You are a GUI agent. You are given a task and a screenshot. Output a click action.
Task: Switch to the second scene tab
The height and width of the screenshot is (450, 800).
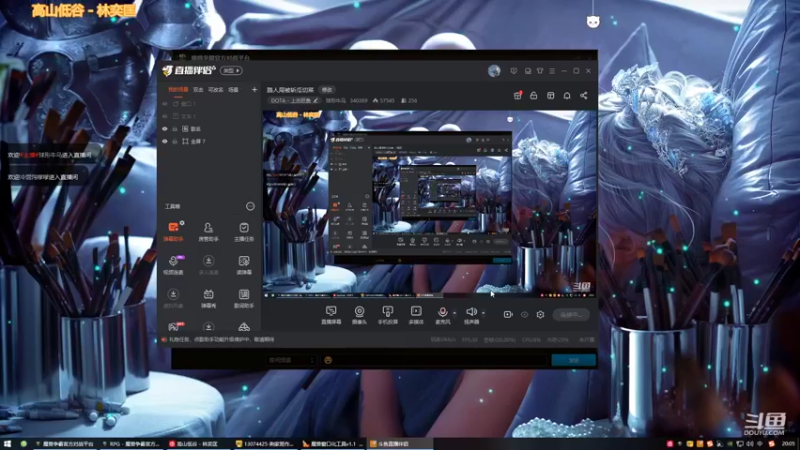(198, 90)
